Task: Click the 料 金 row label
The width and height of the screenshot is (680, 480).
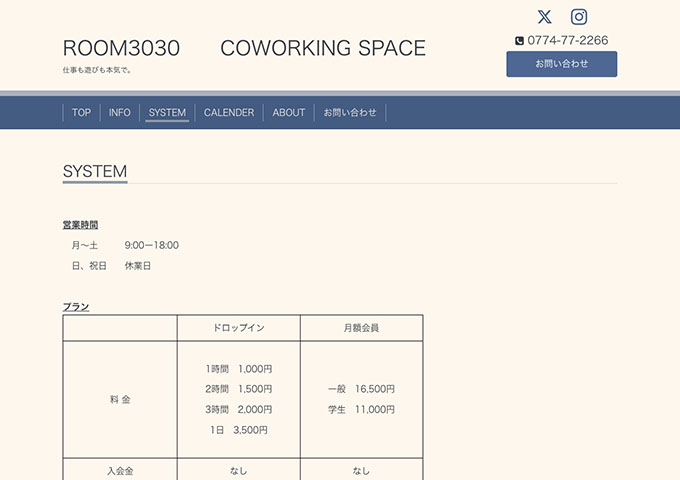Action: click(120, 399)
